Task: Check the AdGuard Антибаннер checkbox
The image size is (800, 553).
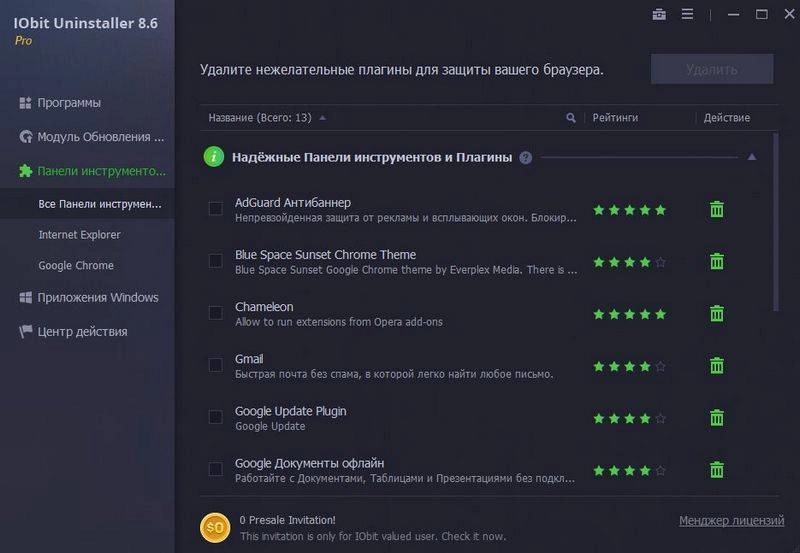Action: click(216, 209)
